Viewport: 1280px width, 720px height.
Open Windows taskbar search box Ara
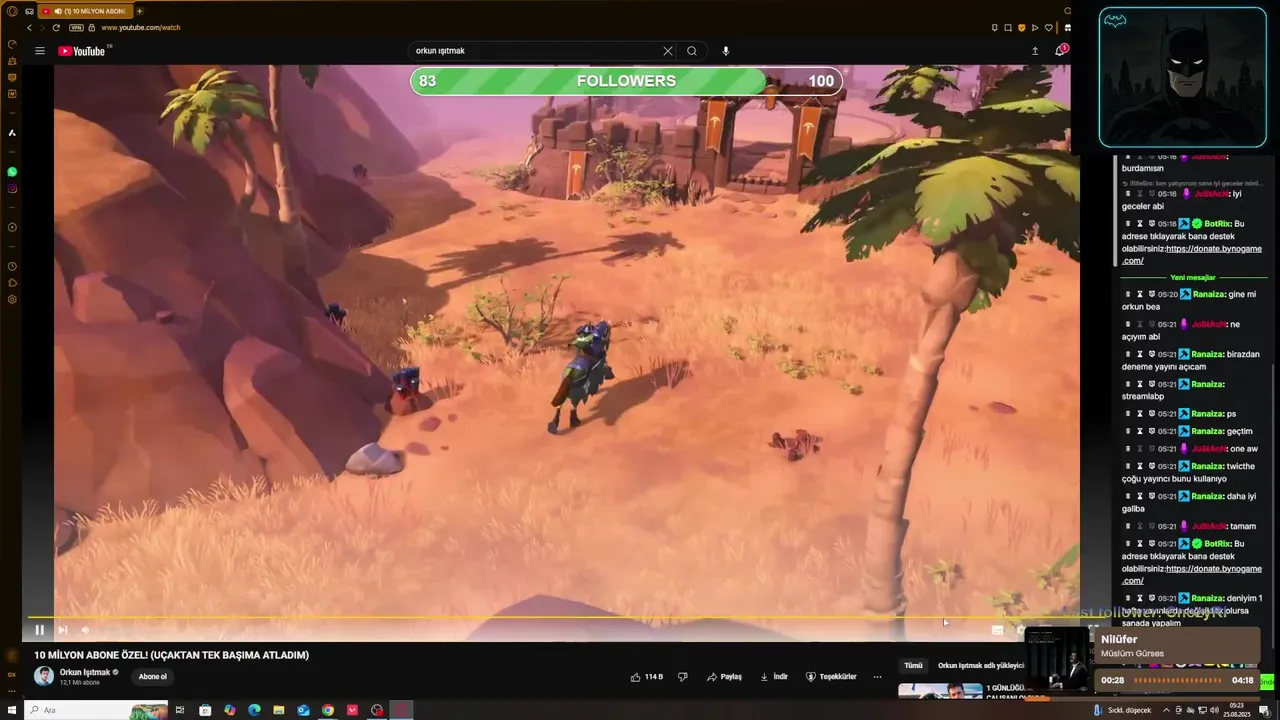pyautogui.click(x=96, y=710)
